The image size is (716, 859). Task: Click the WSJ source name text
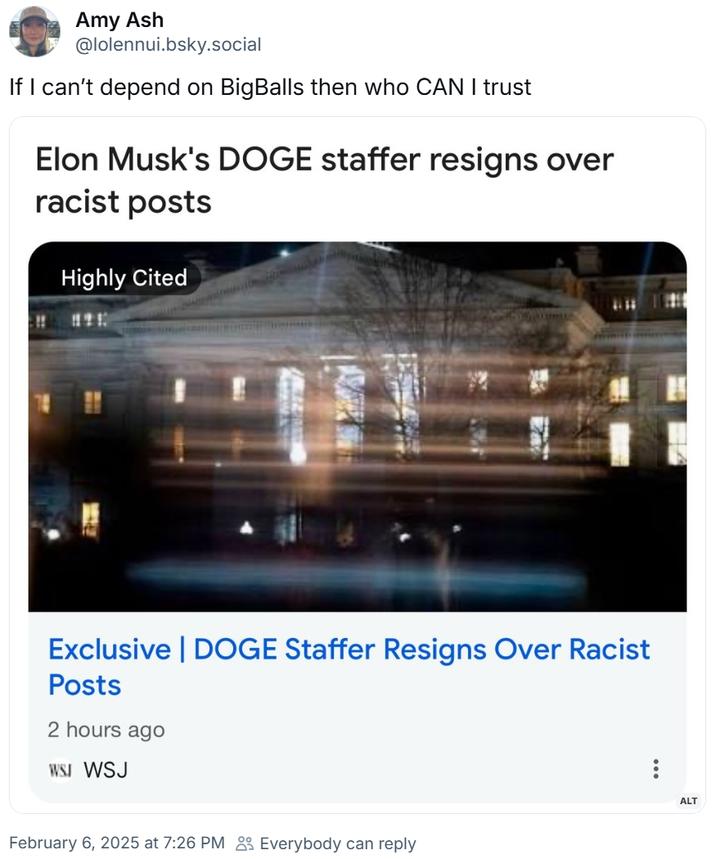(106, 770)
